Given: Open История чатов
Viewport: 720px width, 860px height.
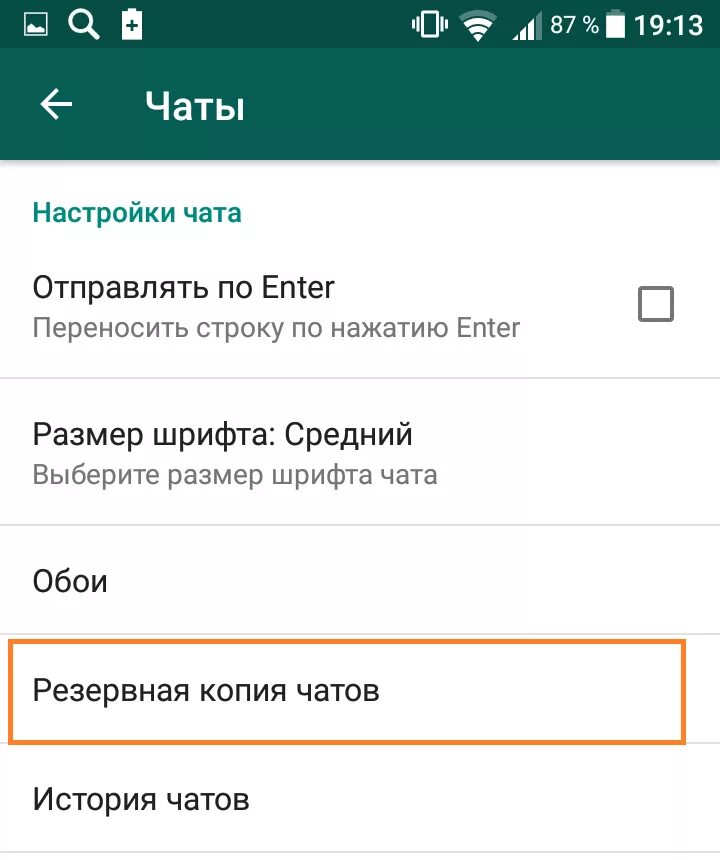Looking at the screenshot, I should tap(360, 800).
